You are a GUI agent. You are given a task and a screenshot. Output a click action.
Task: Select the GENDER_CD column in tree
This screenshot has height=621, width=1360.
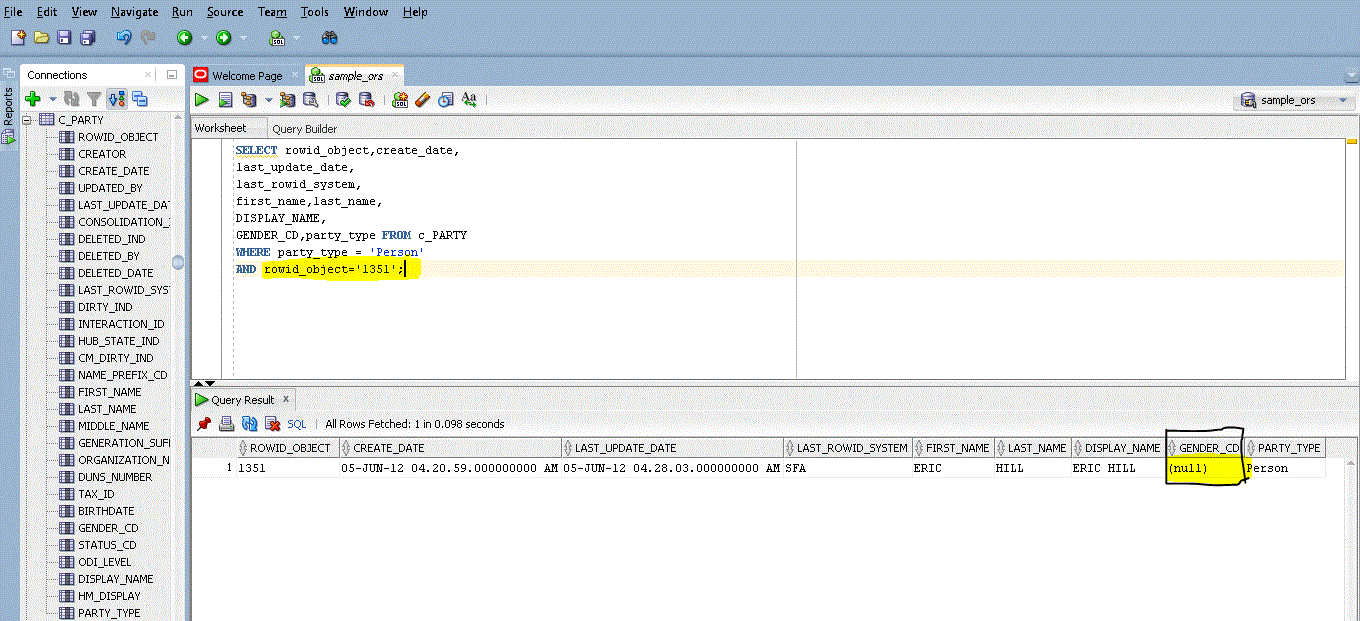pos(108,528)
